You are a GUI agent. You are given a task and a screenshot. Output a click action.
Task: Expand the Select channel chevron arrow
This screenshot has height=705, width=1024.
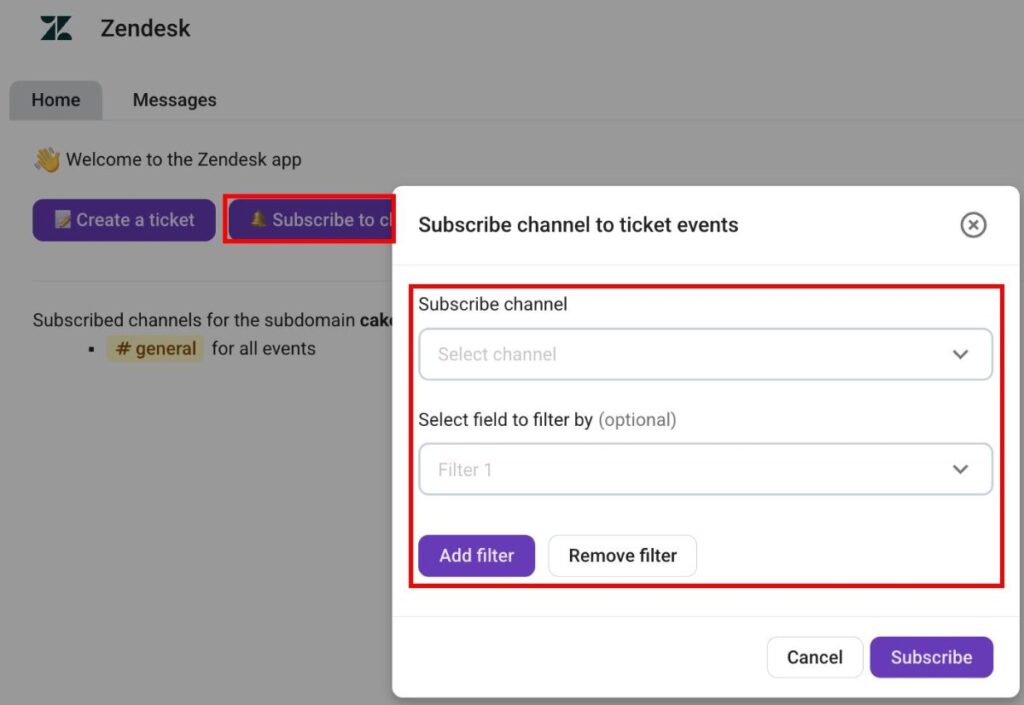(x=960, y=354)
